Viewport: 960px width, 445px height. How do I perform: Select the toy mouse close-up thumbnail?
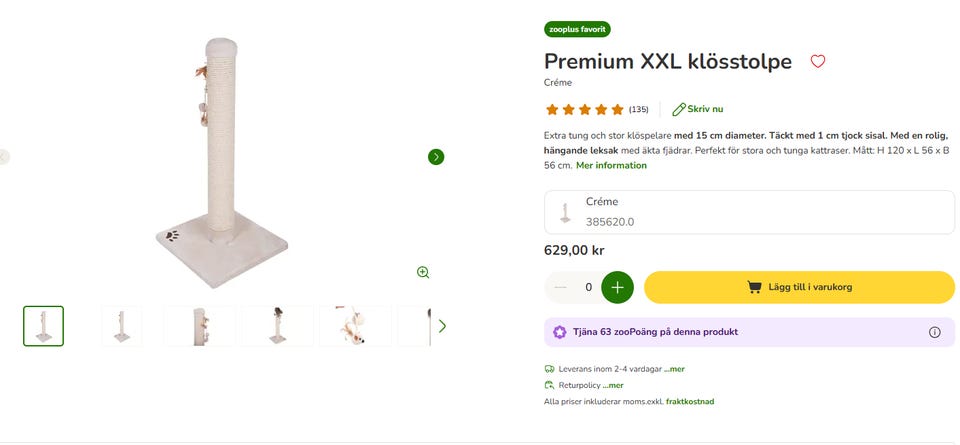(355, 326)
